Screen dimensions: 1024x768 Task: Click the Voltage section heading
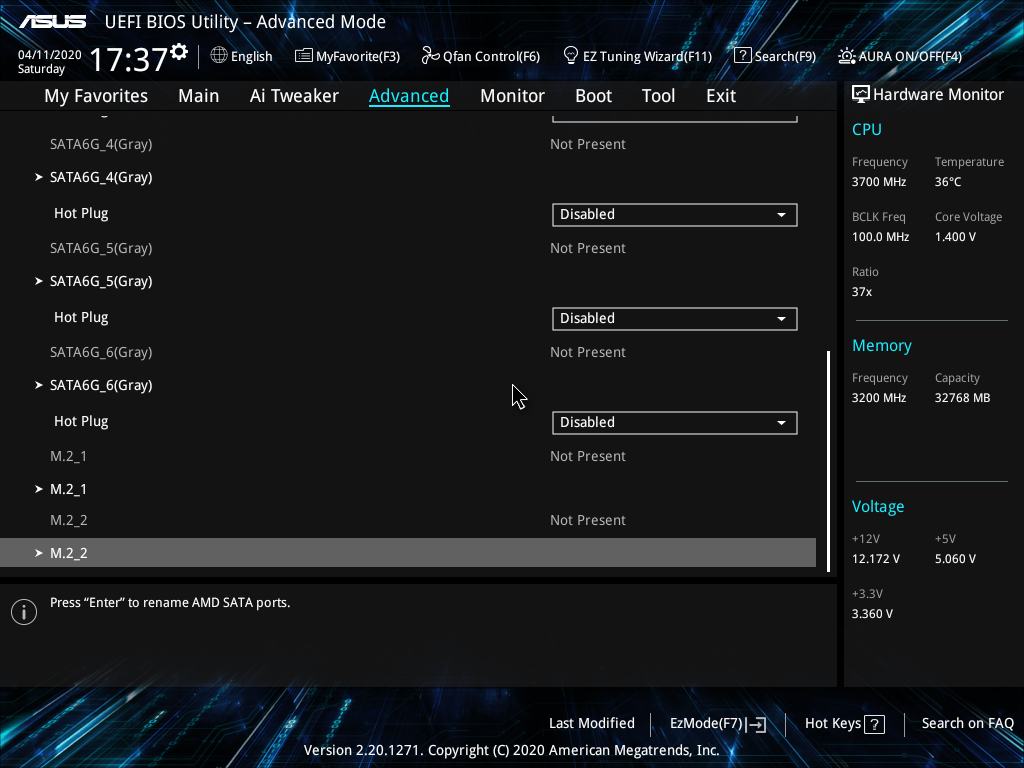(x=878, y=507)
